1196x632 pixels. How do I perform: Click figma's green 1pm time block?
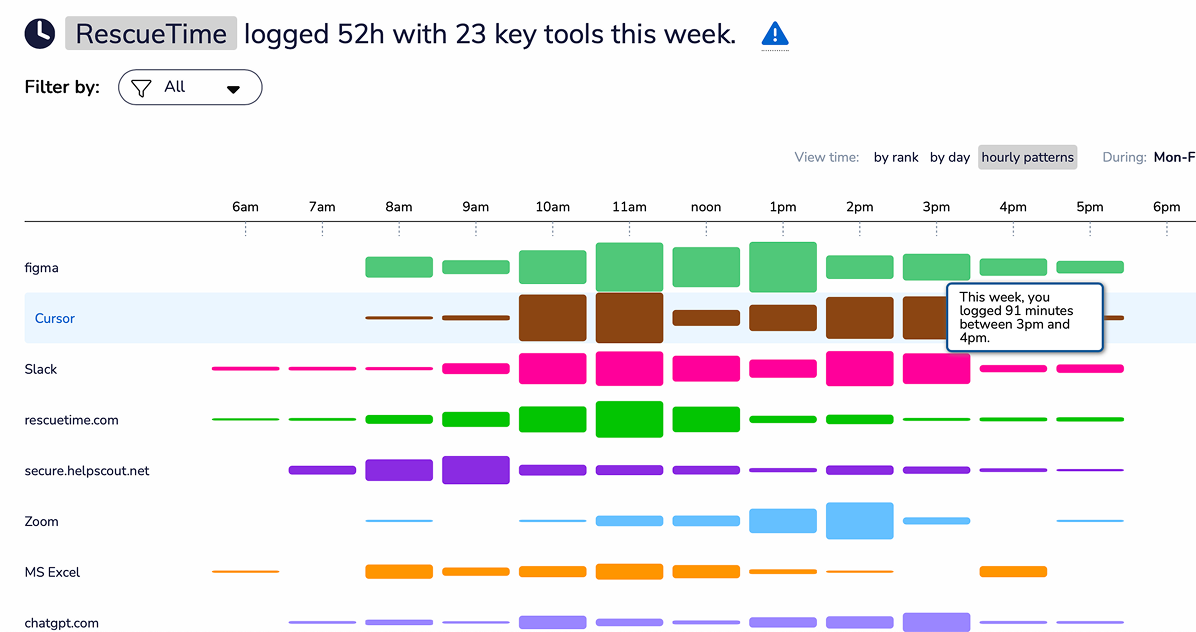click(783, 267)
